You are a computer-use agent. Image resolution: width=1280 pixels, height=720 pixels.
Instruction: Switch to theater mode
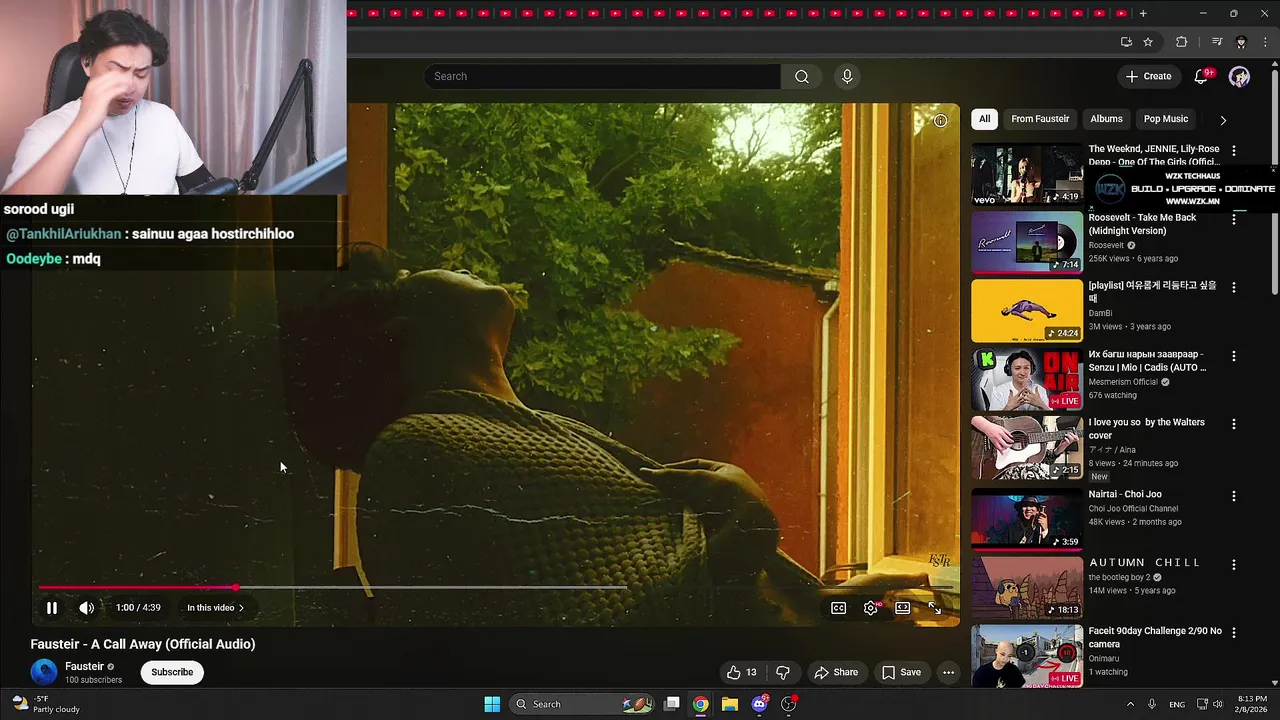pos(903,607)
